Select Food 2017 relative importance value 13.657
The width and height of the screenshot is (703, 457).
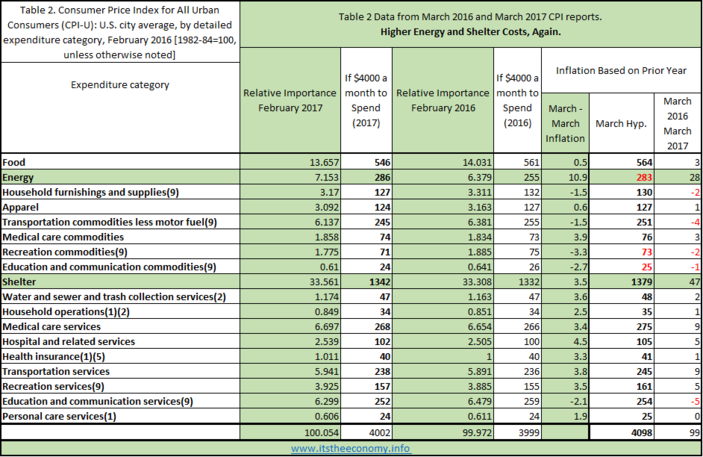(324, 162)
